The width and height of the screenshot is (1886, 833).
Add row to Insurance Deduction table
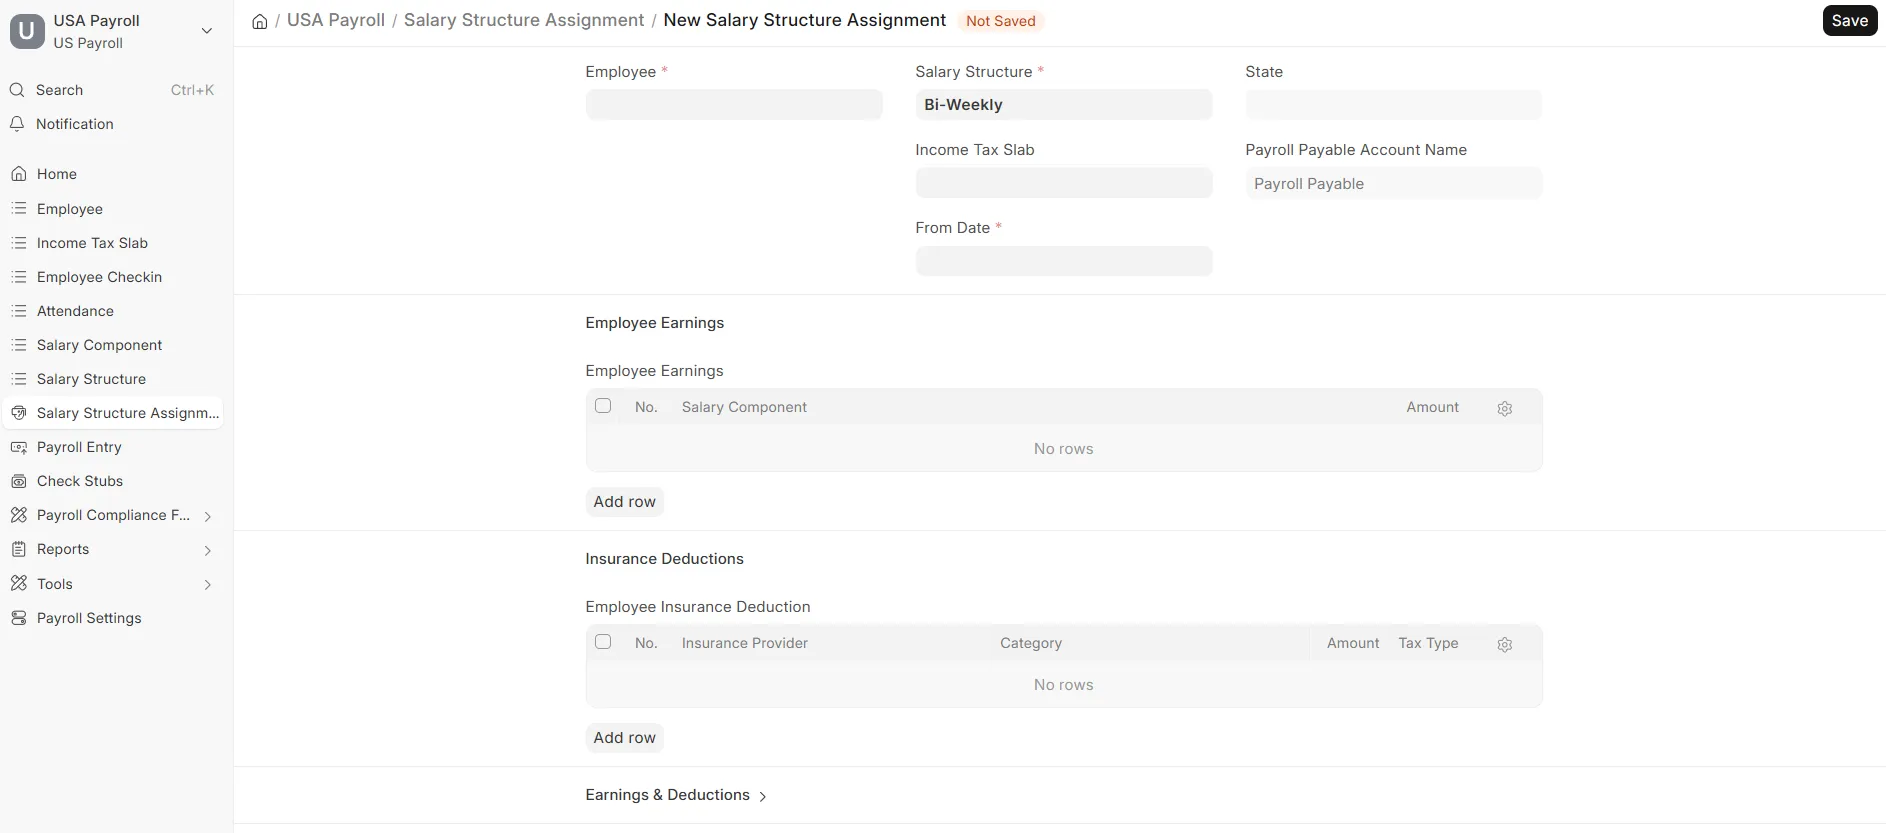click(x=625, y=738)
